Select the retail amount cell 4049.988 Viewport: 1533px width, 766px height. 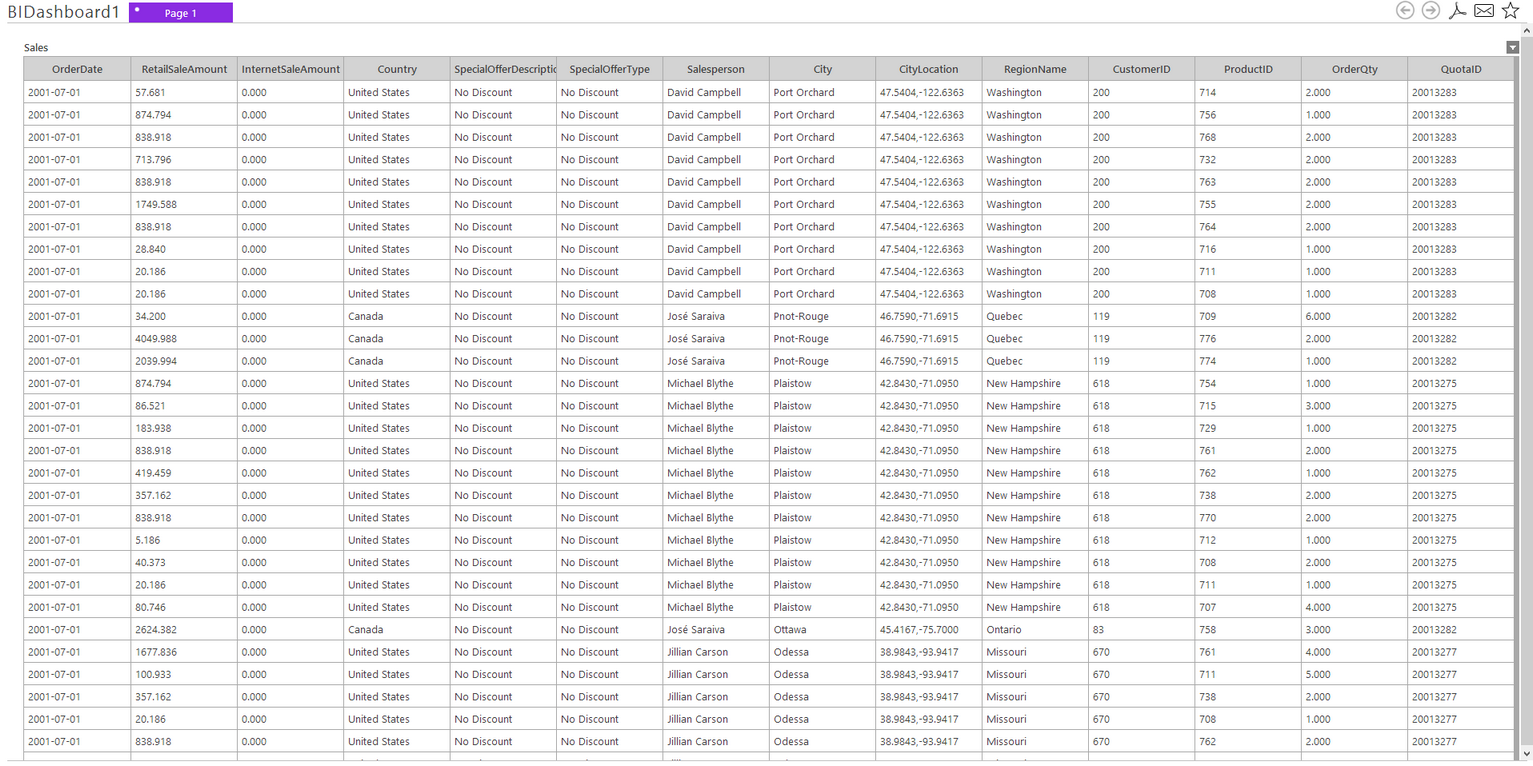click(184, 338)
